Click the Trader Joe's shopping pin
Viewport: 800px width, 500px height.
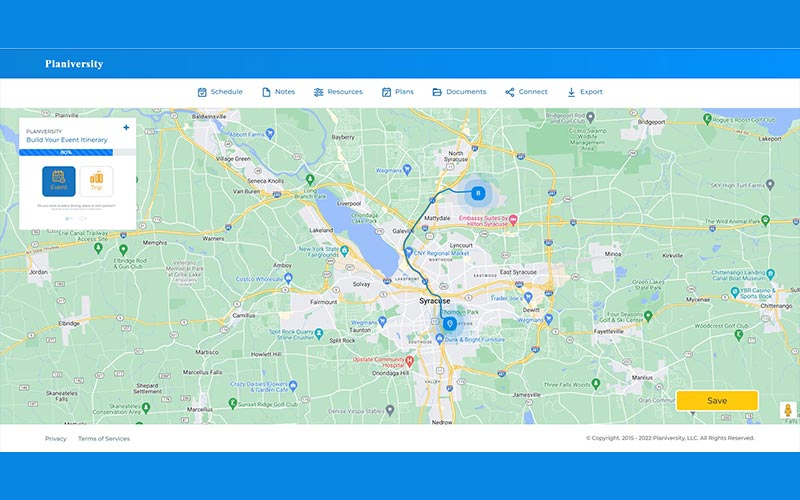528,297
